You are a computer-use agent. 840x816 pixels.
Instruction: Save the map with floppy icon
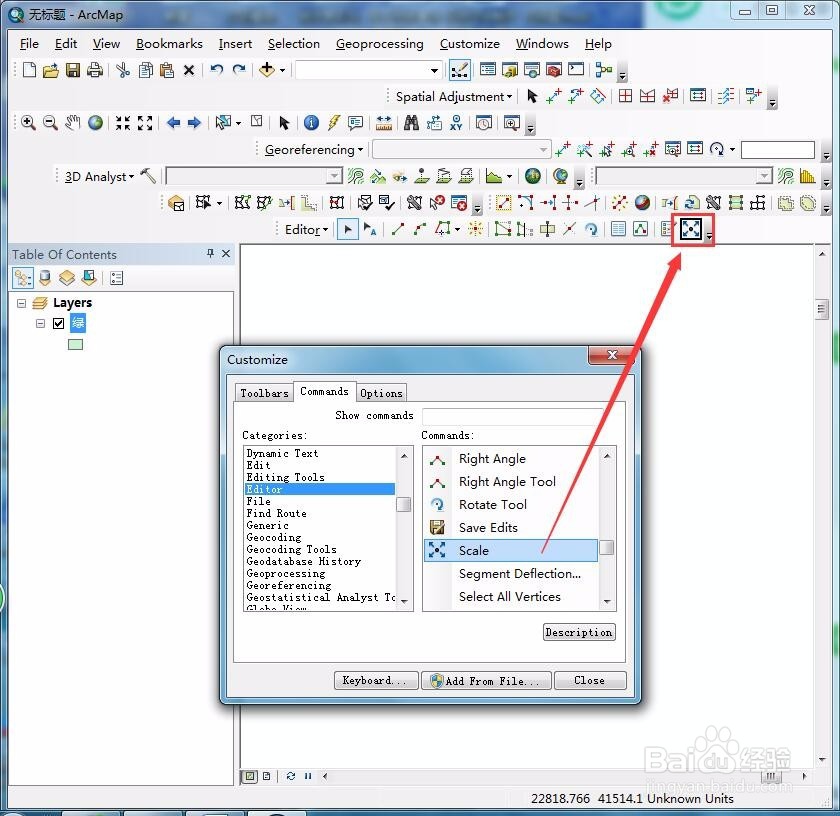73,70
